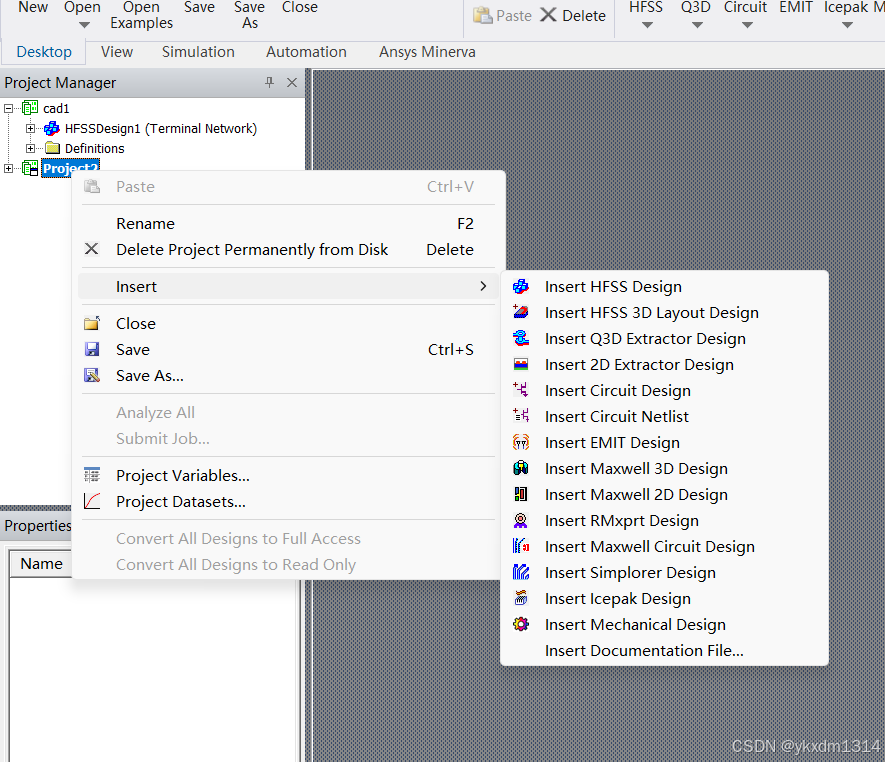Click the Insert Circuit Netlist icon
Viewport: 885px width, 762px height.
coord(520,416)
